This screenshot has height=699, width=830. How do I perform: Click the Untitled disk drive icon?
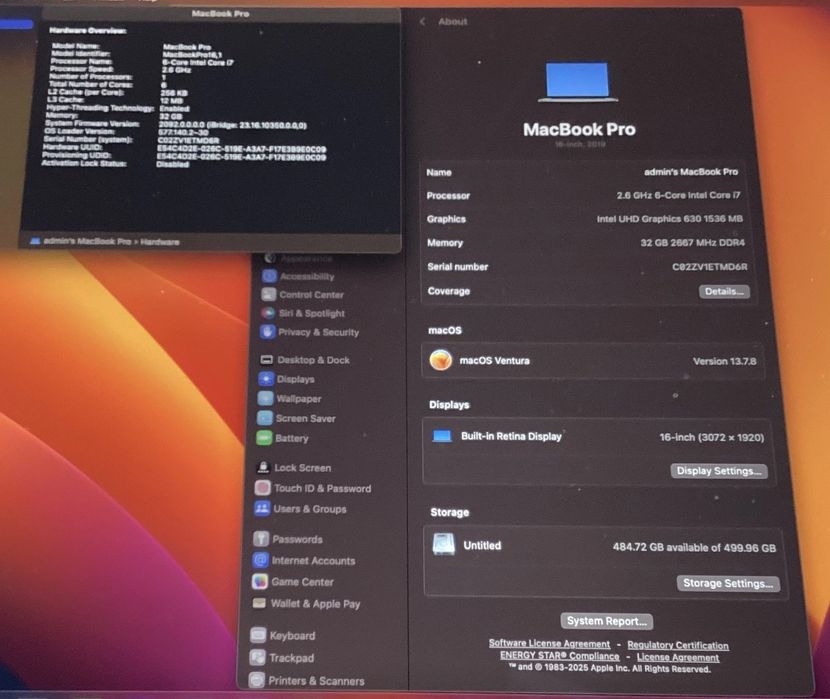pyautogui.click(x=444, y=544)
